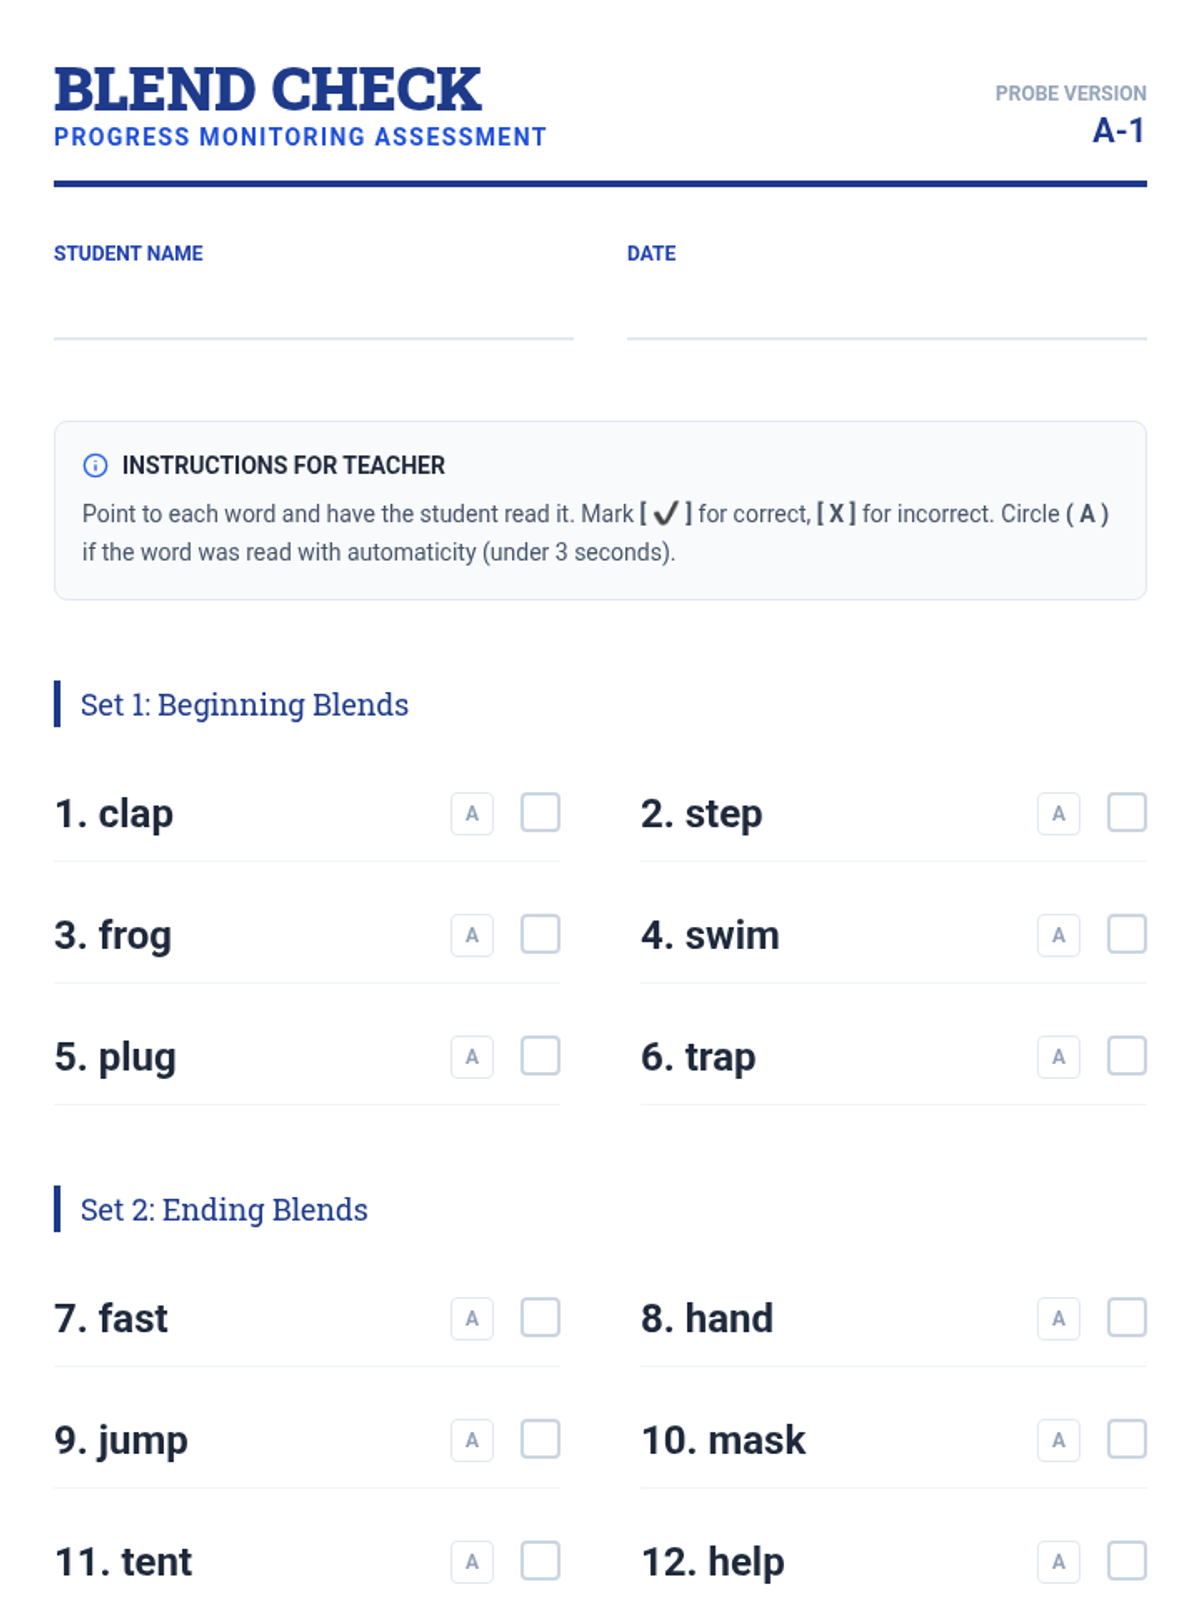This screenshot has height=1600, width=1200.
Task: Circle the A box for fast
Action: 472,1318
